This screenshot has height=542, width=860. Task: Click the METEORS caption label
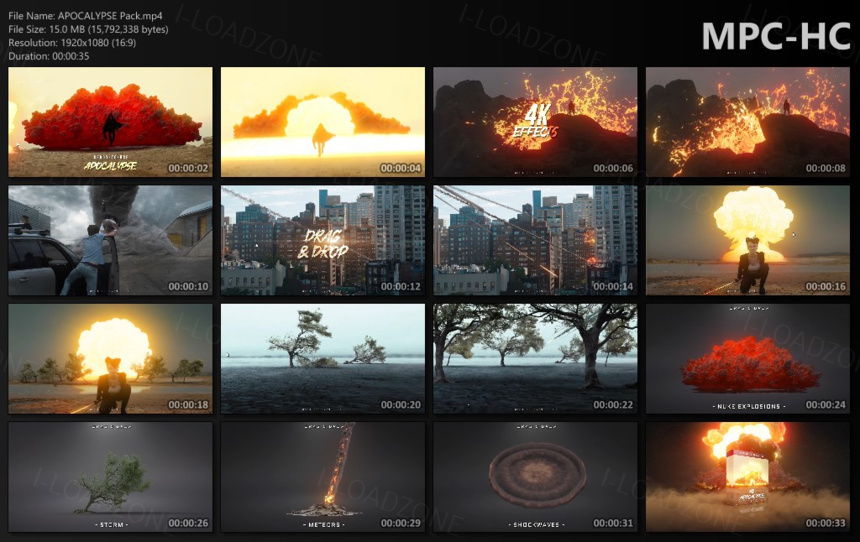(324, 525)
